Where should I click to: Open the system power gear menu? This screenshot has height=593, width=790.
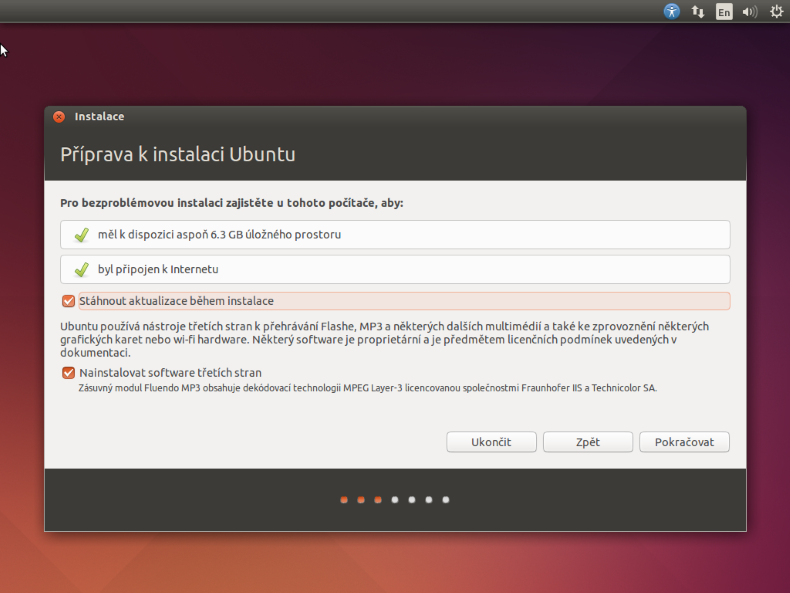click(x=776, y=11)
